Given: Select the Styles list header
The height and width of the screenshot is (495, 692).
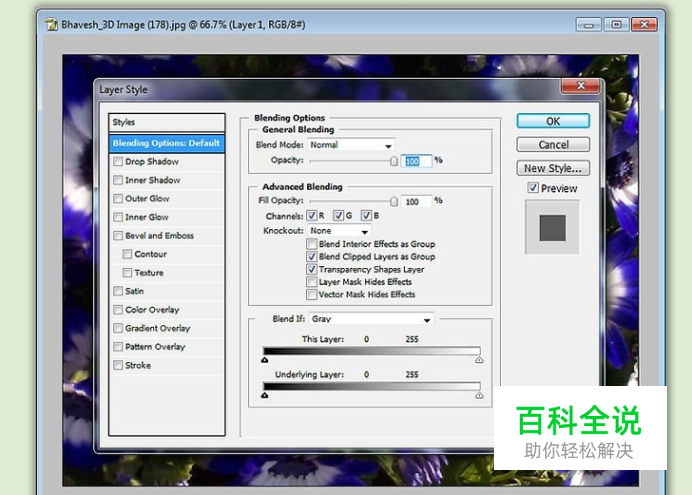Looking at the screenshot, I should pyautogui.click(x=167, y=122).
